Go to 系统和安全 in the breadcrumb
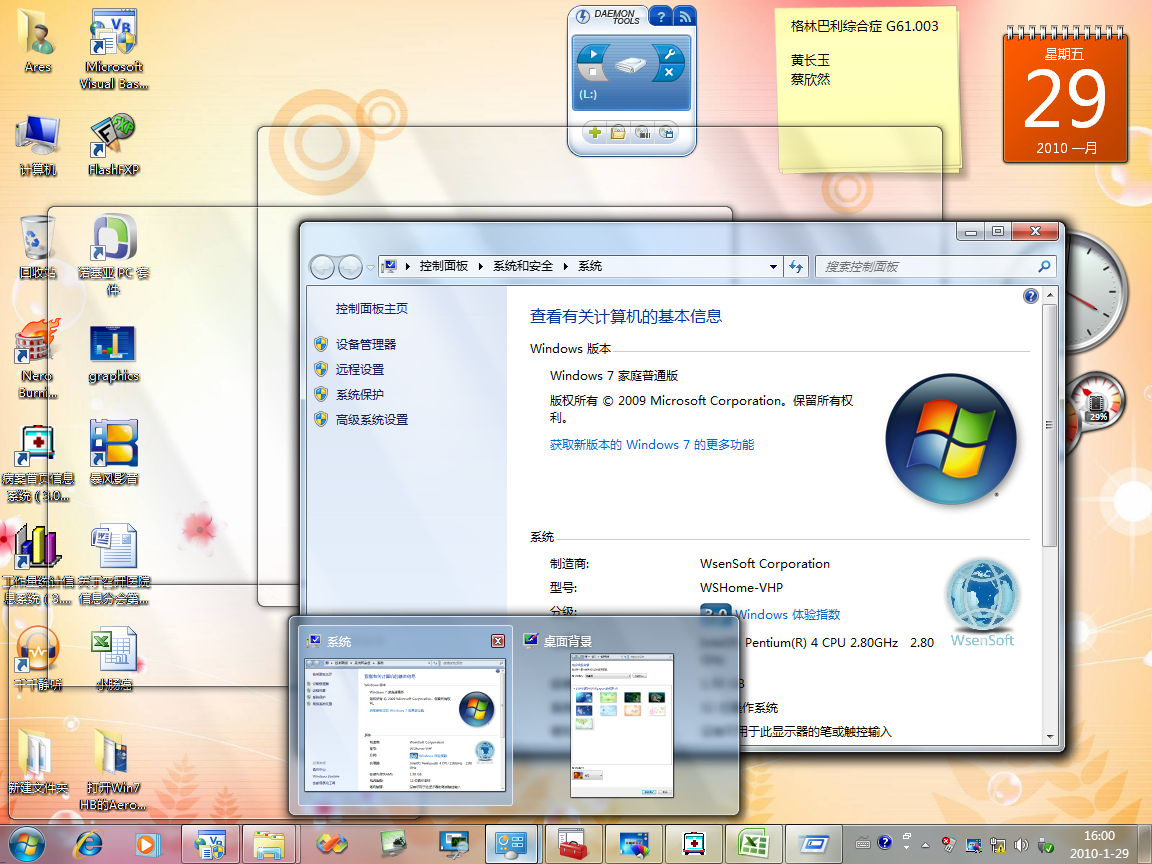The width and height of the screenshot is (1152, 864). click(522, 267)
